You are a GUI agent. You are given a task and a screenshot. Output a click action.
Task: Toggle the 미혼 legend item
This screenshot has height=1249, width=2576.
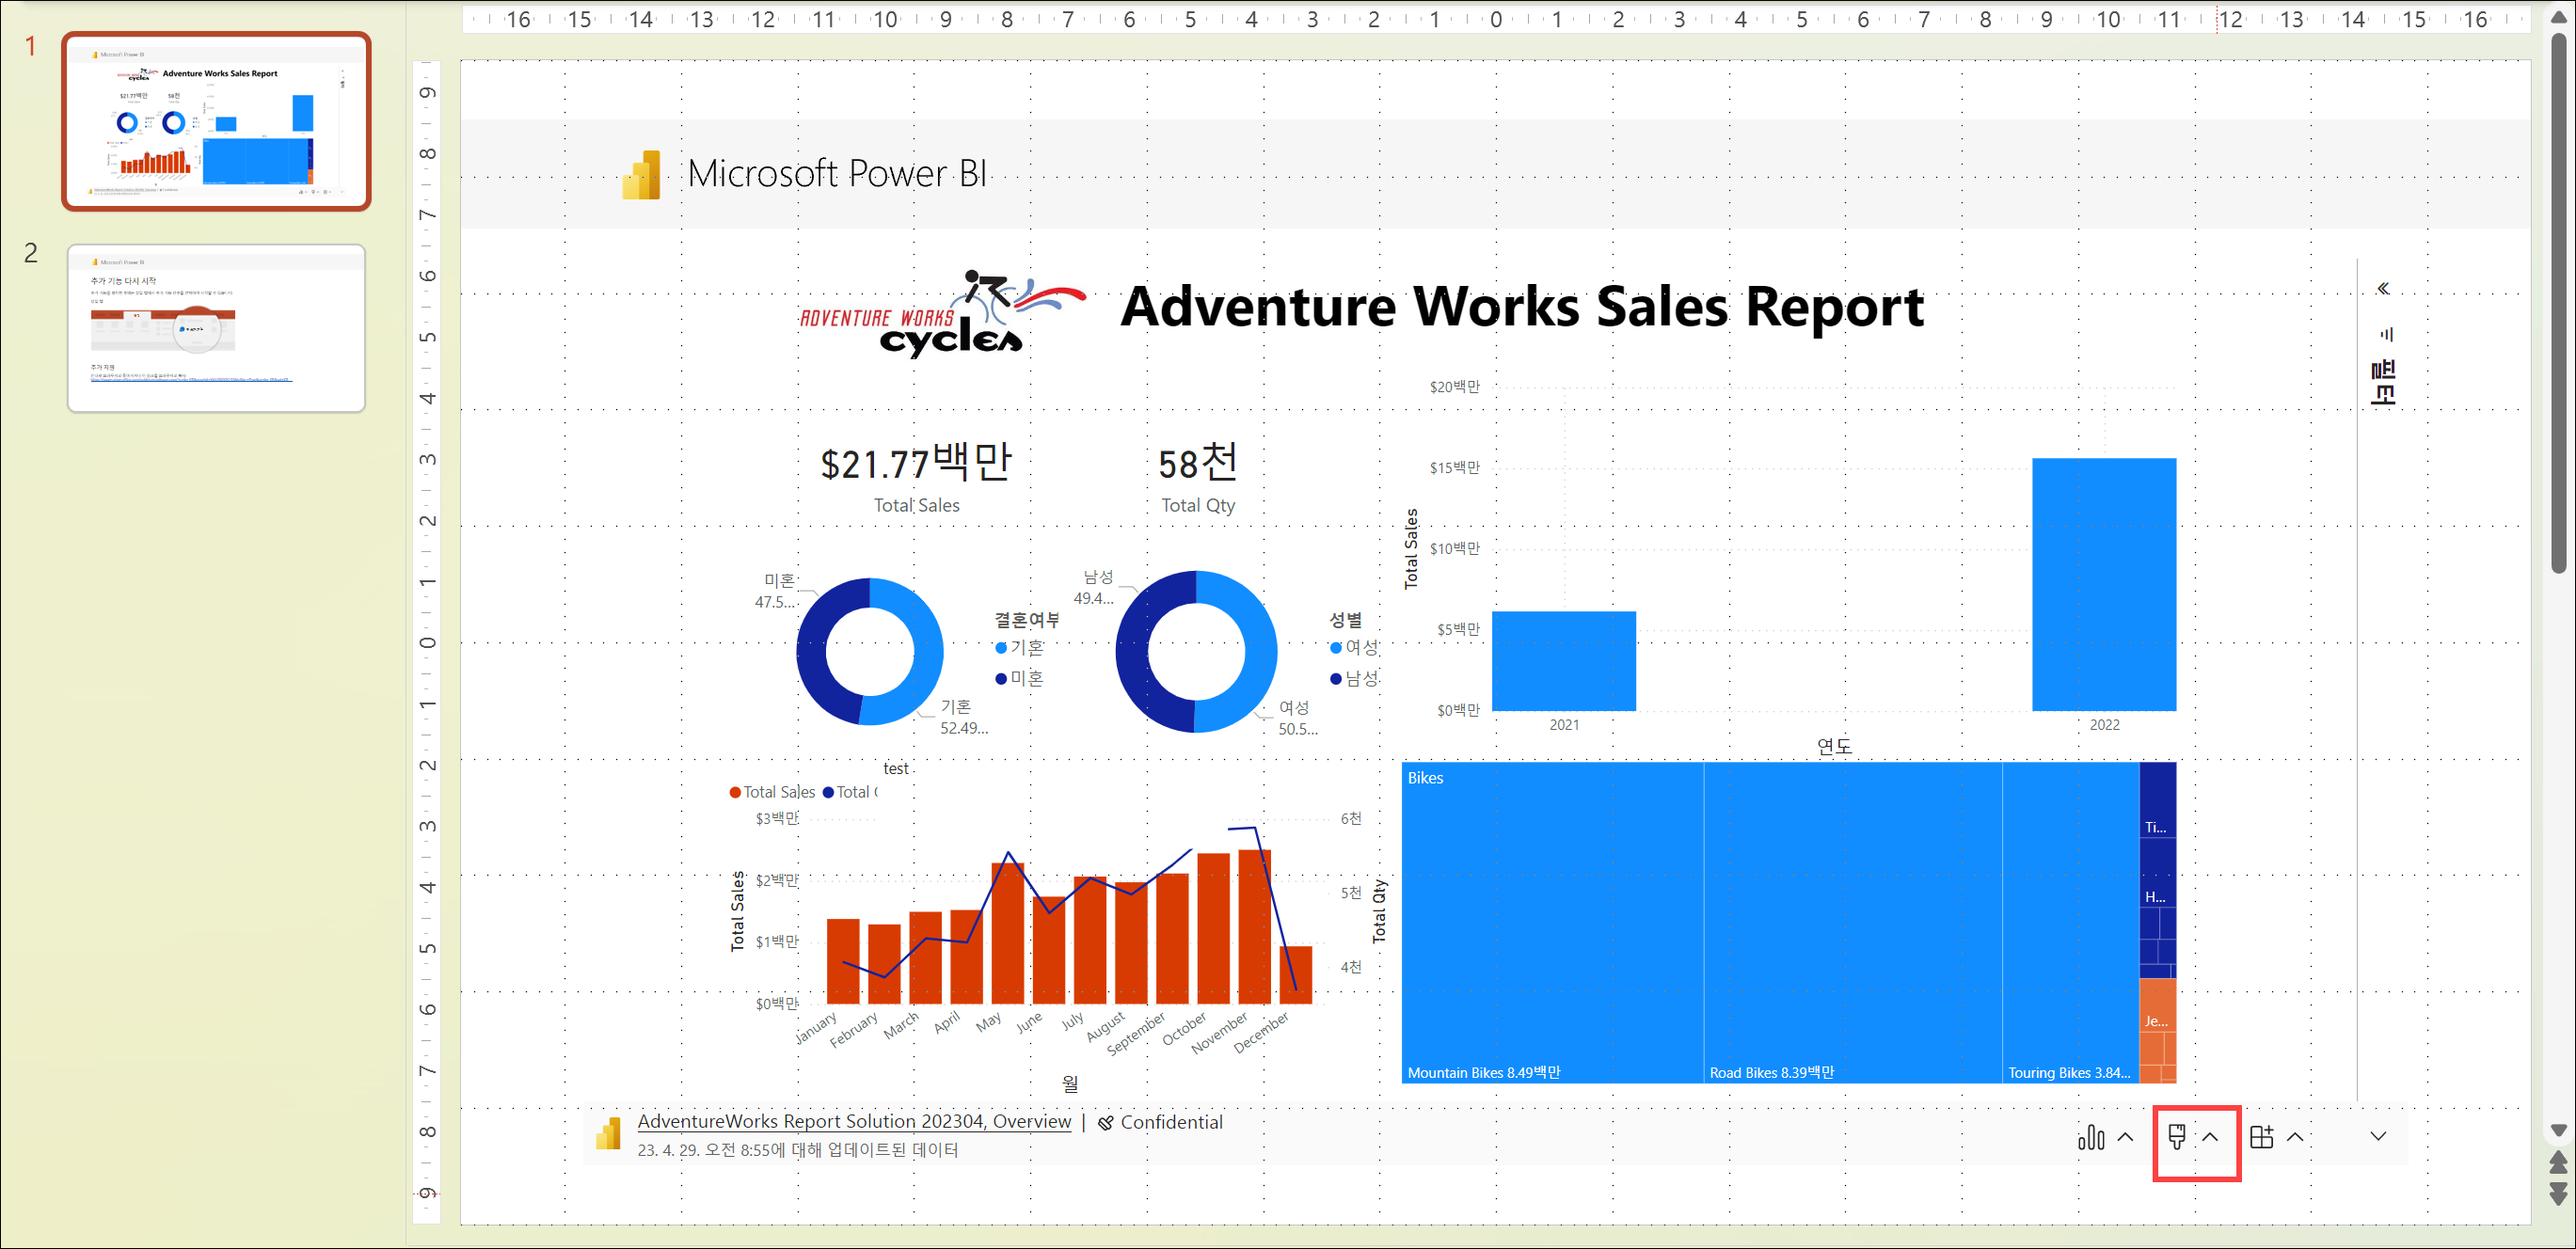tap(1020, 678)
